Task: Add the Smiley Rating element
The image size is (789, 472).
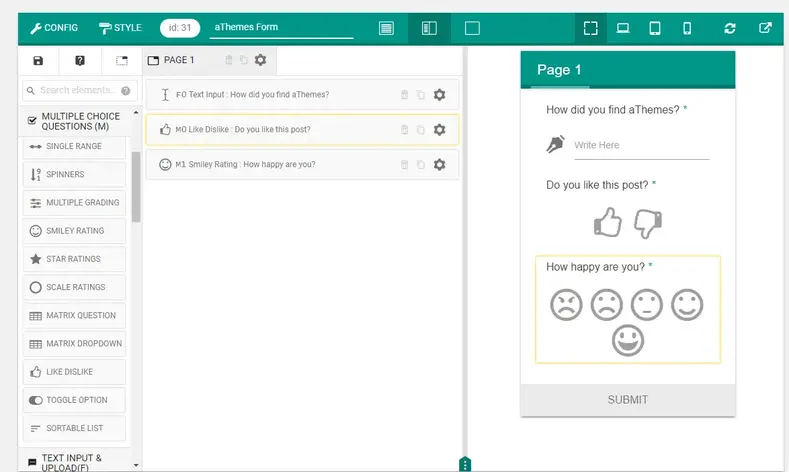Action: click(x=74, y=231)
